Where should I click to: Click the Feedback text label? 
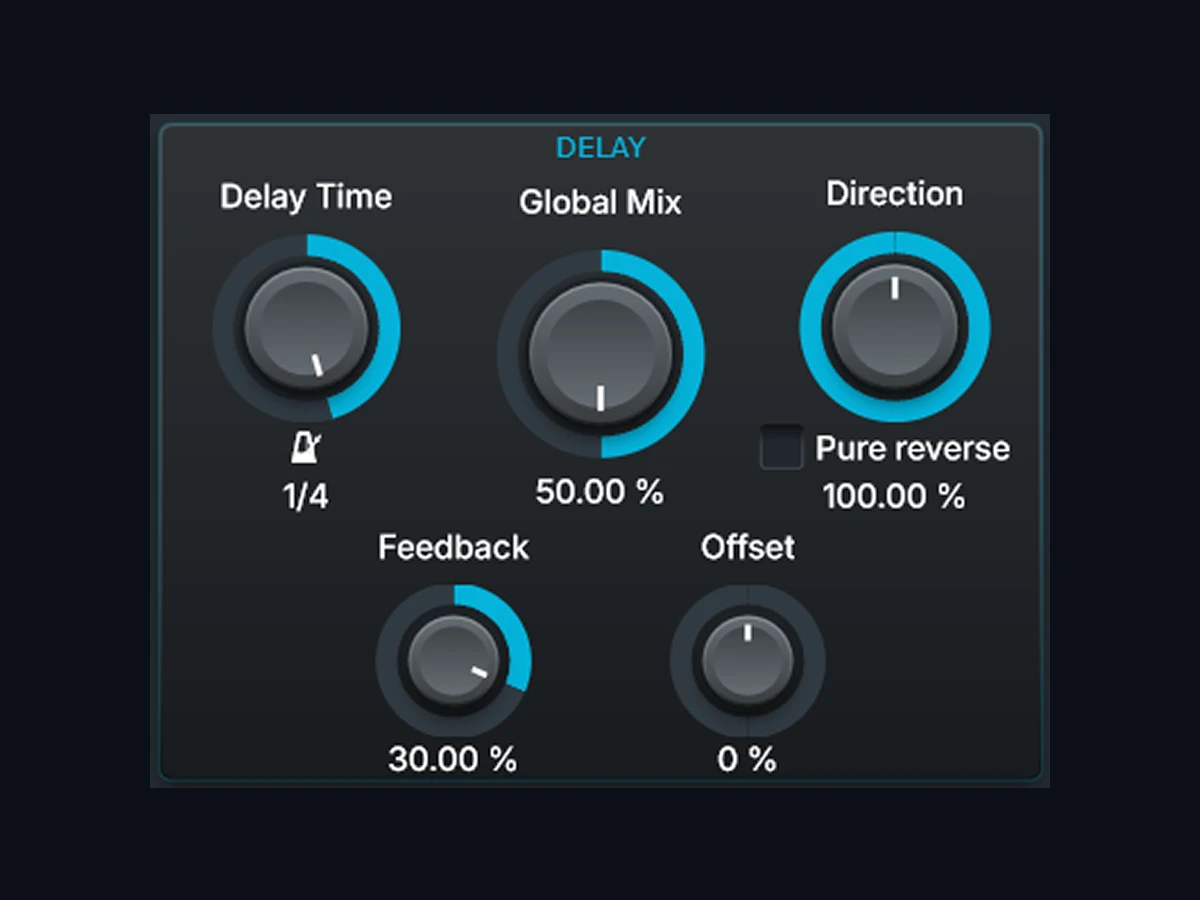[454, 547]
